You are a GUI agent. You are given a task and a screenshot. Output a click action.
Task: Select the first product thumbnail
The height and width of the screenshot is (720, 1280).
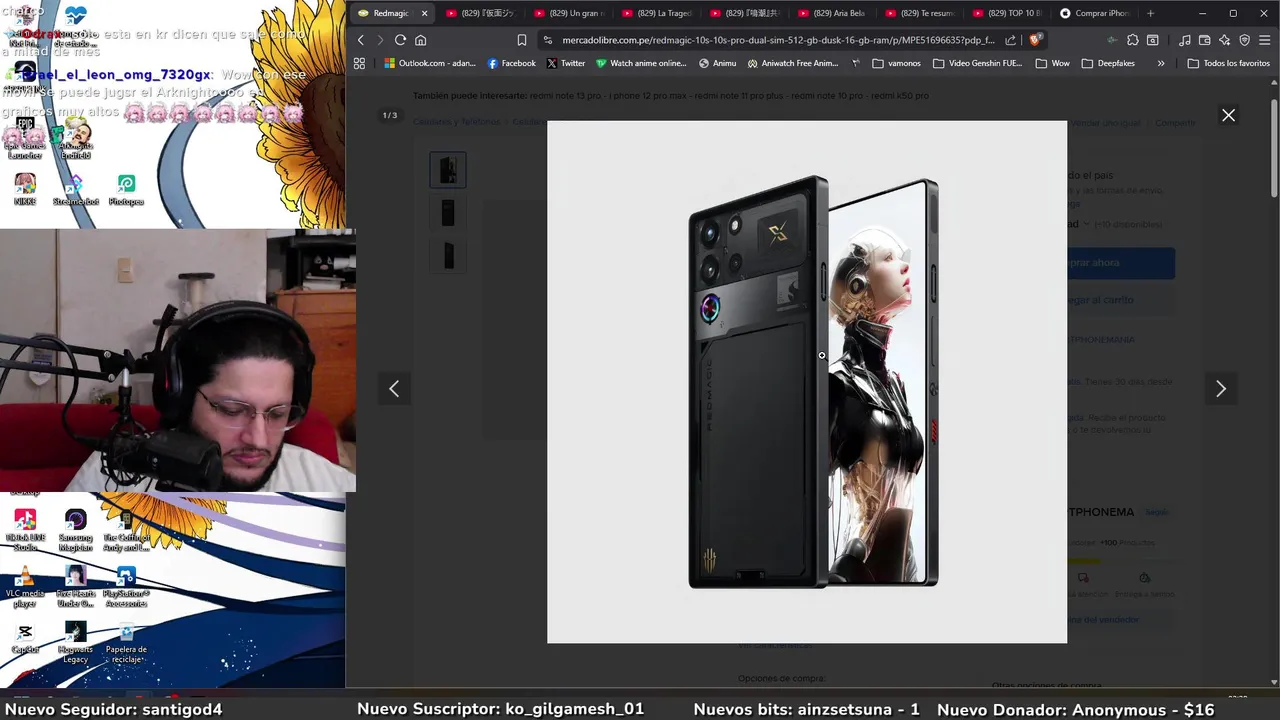pos(448,170)
